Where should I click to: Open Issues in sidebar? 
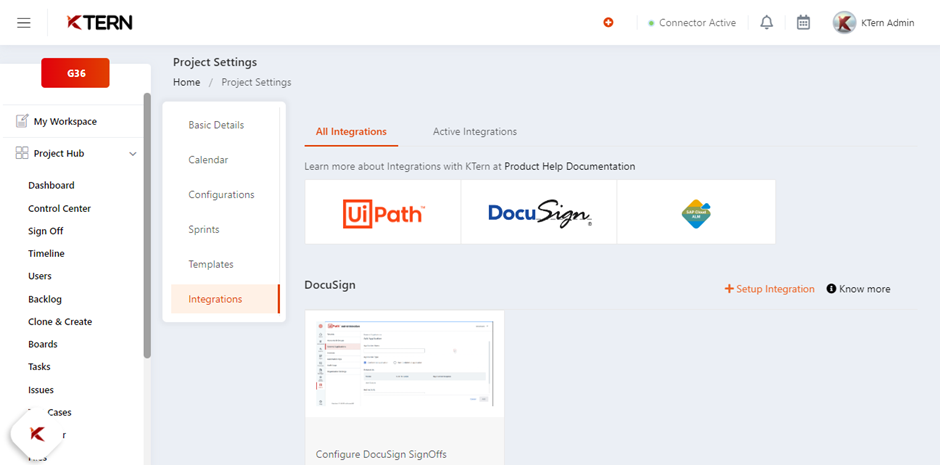(41, 390)
